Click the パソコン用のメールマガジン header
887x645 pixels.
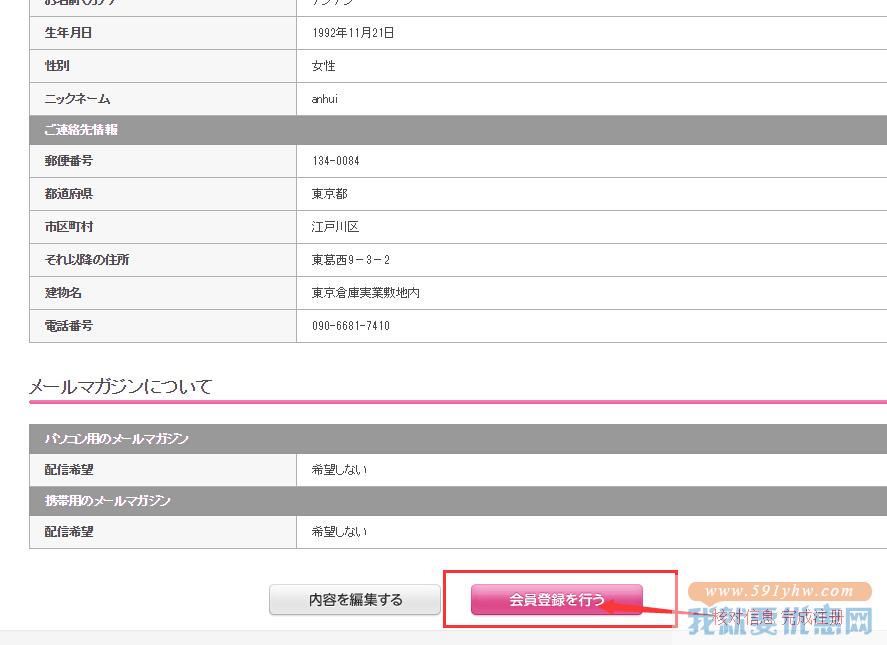click(x=458, y=439)
